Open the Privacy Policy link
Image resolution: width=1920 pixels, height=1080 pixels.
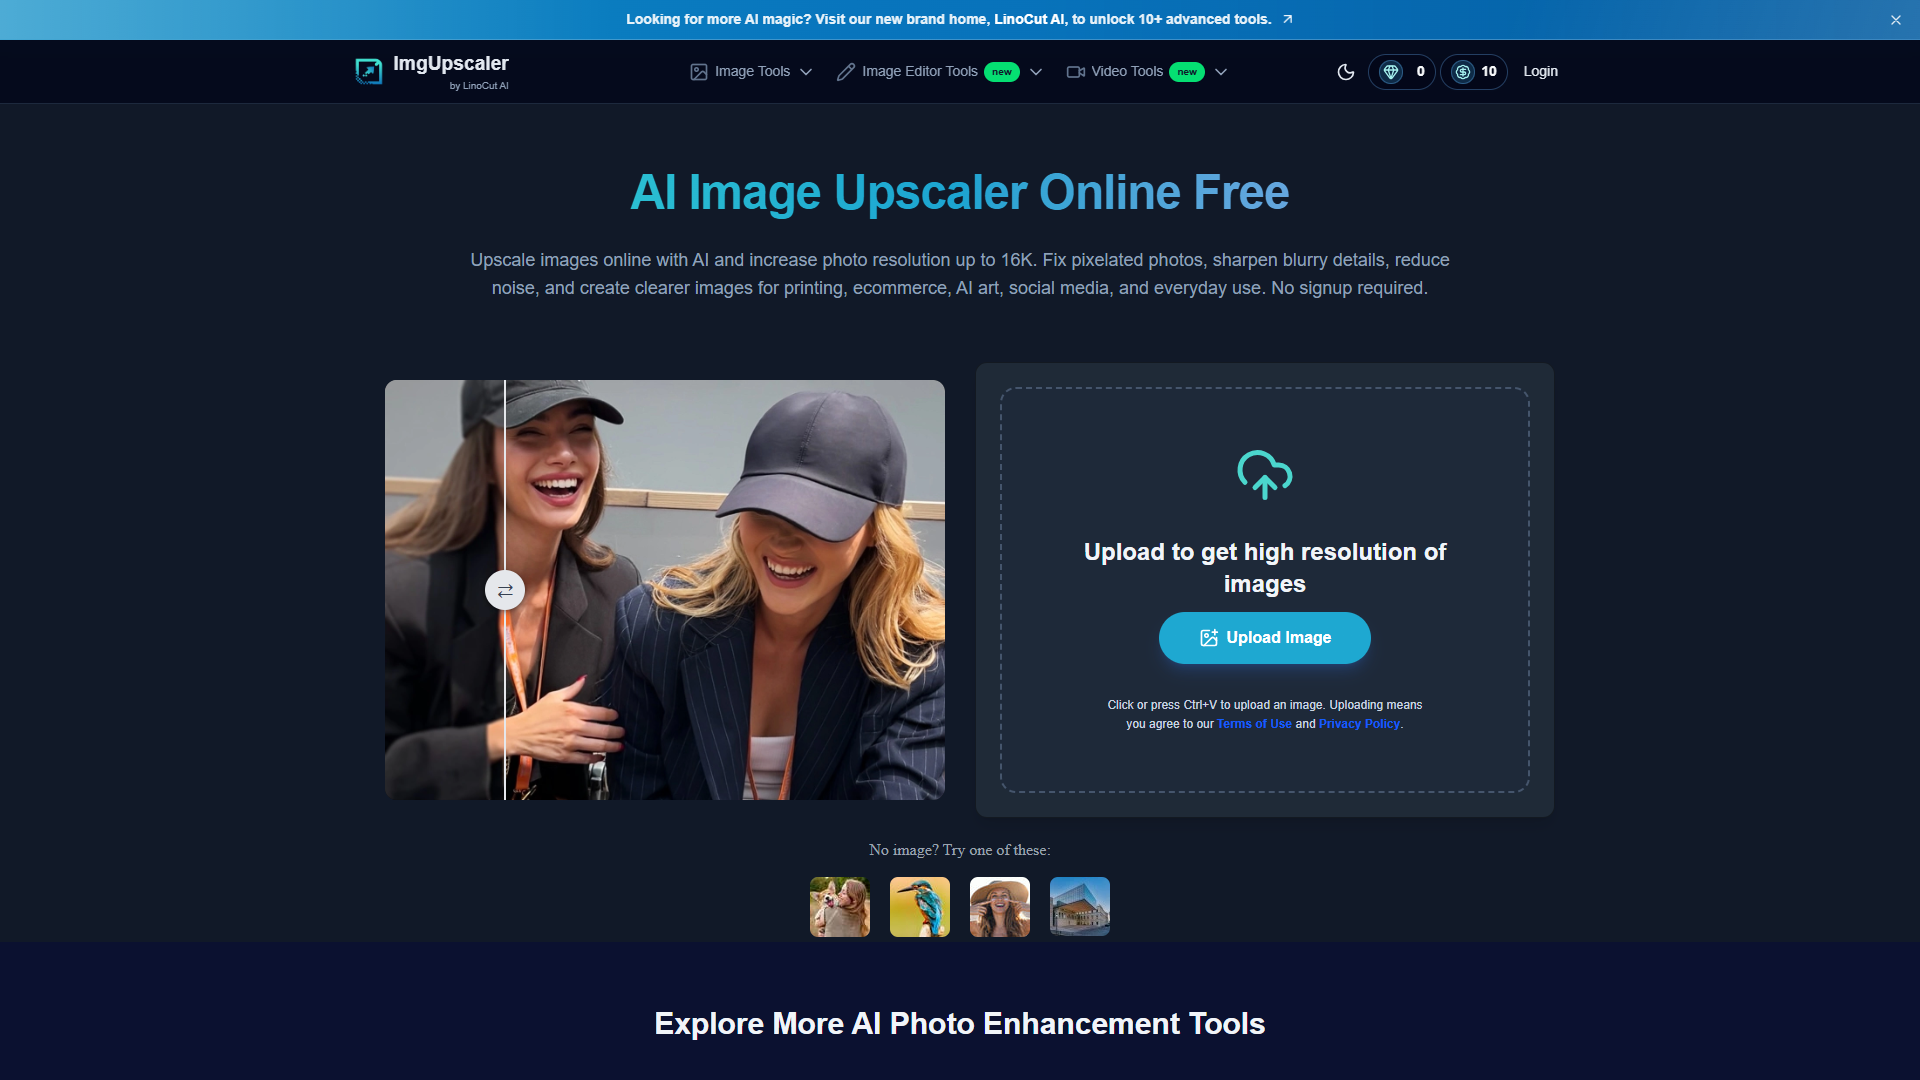1359,724
